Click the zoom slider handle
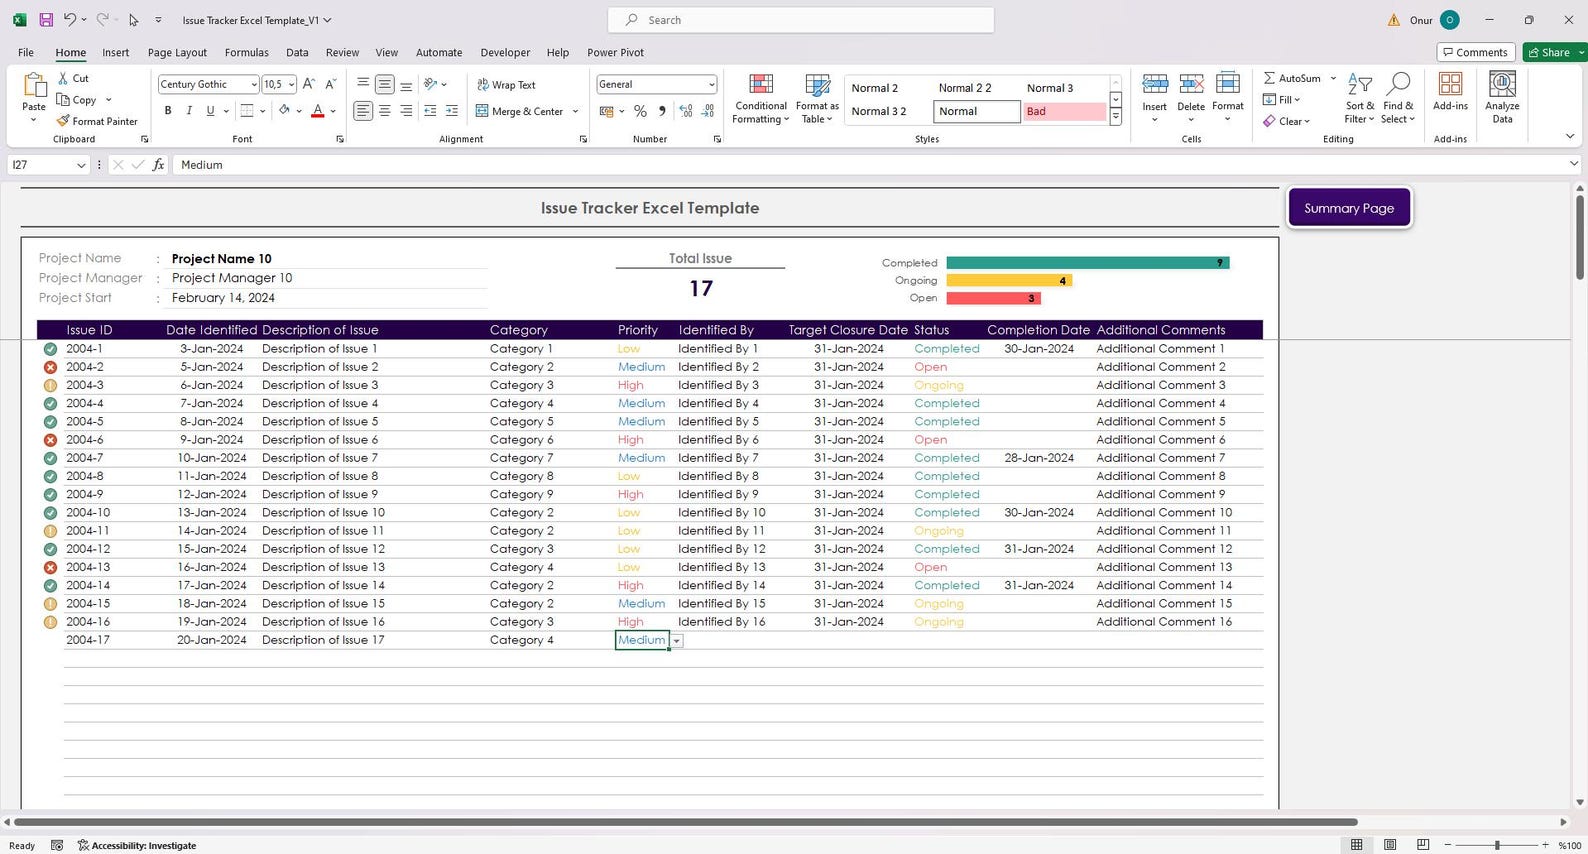The image size is (1588, 854). tap(1497, 845)
